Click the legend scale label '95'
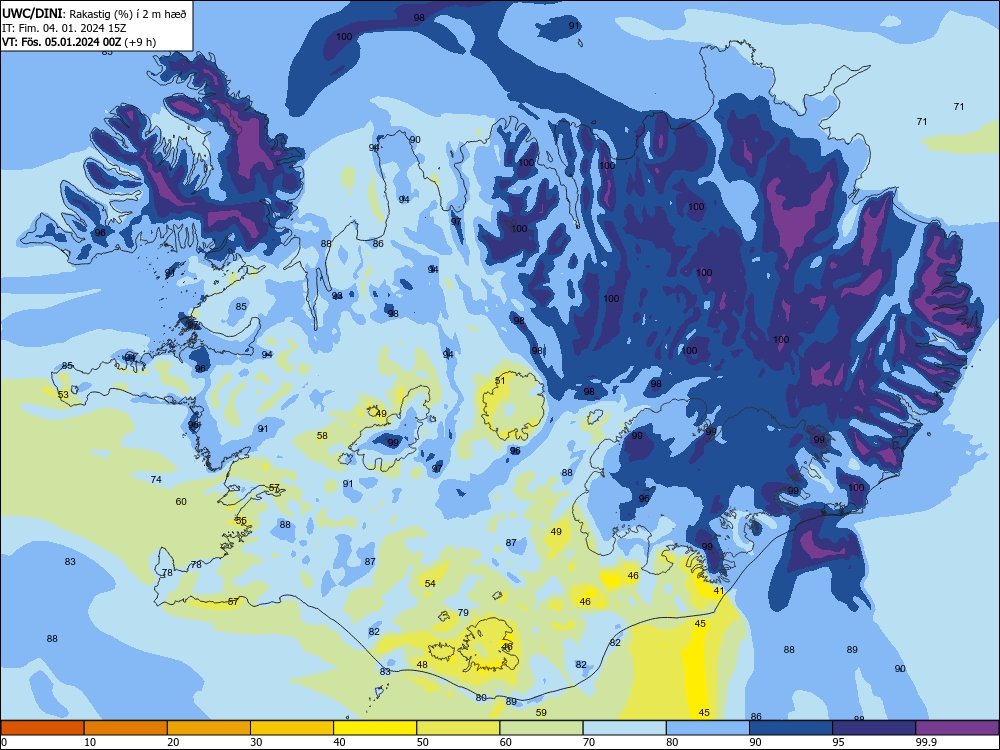Viewport: 1000px width, 750px height. pos(839,742)
